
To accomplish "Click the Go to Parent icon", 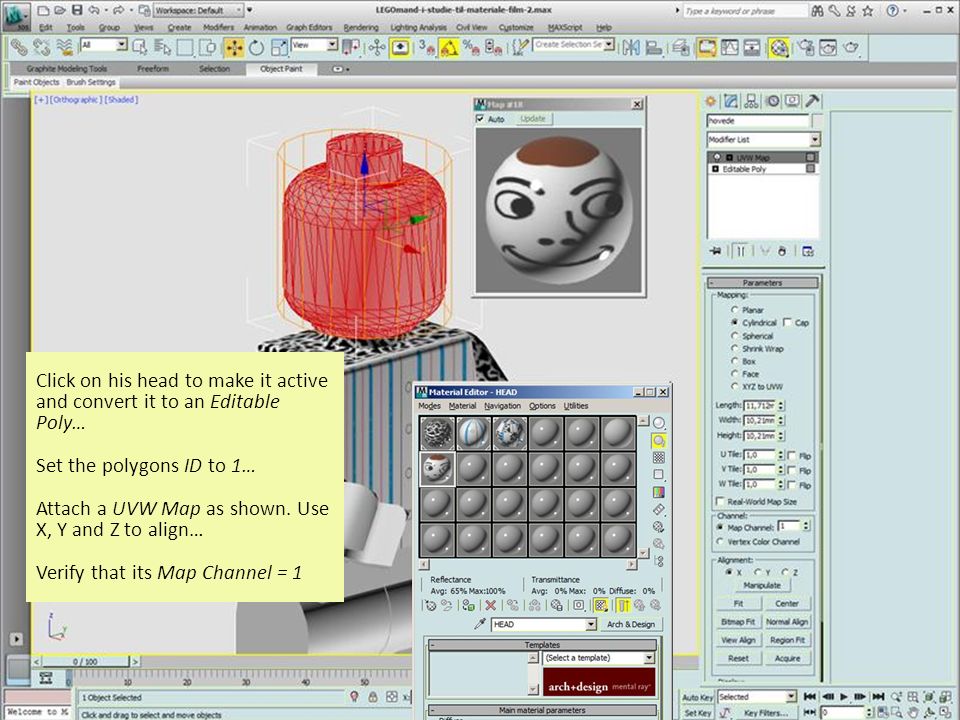I will [639, 606].
